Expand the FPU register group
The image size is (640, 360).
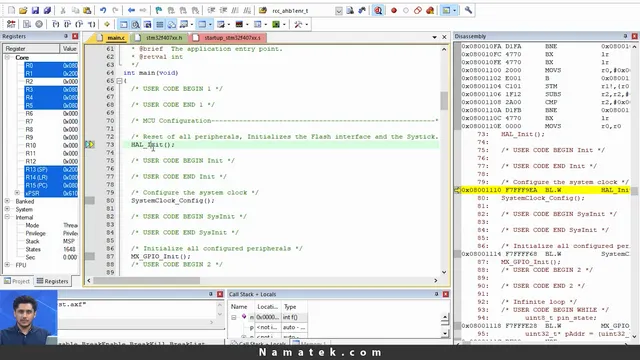coord(7,265)
